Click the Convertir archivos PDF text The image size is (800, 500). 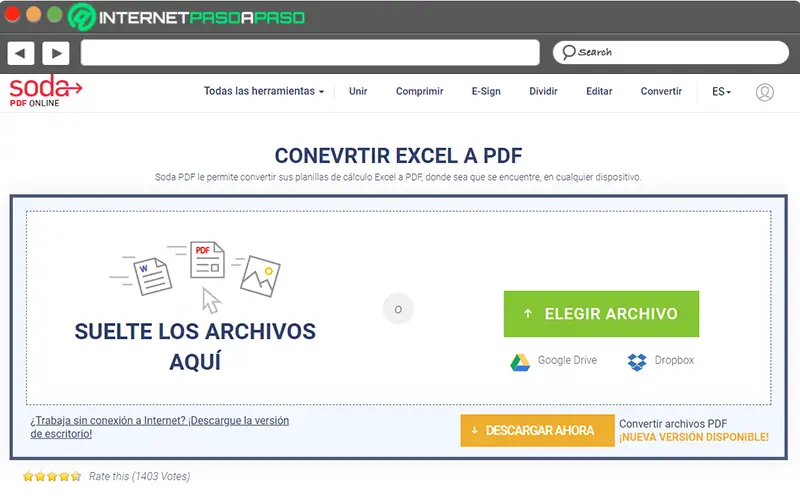coord(672,423)
